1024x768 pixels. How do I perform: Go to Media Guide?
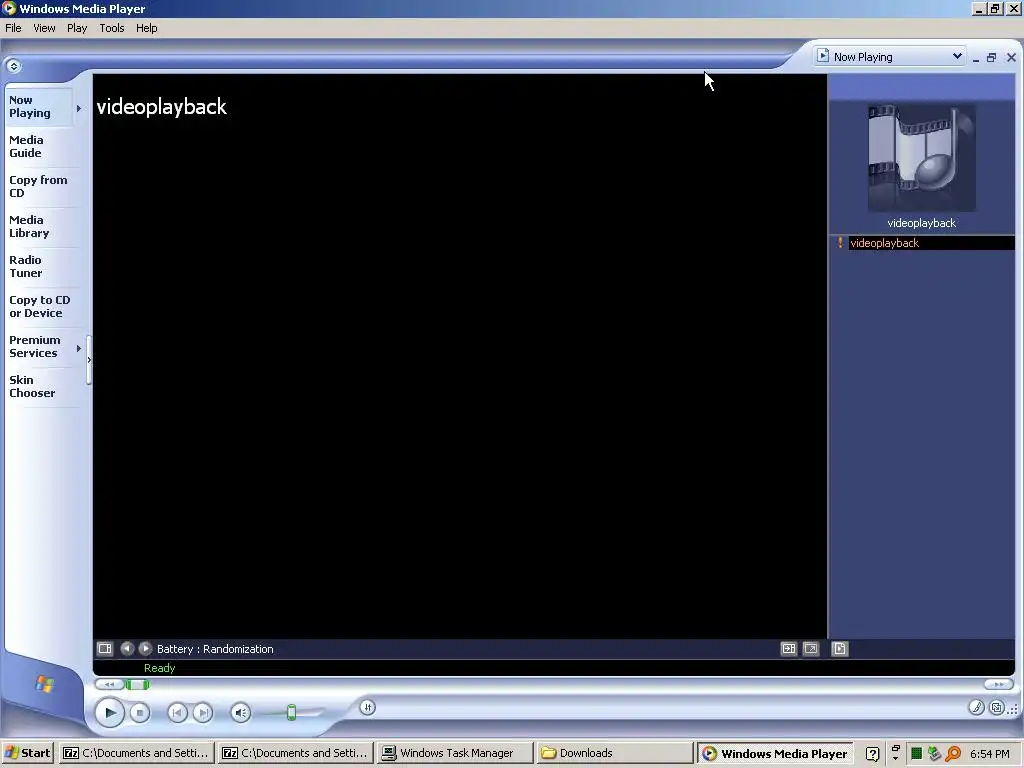coord(26,146)
